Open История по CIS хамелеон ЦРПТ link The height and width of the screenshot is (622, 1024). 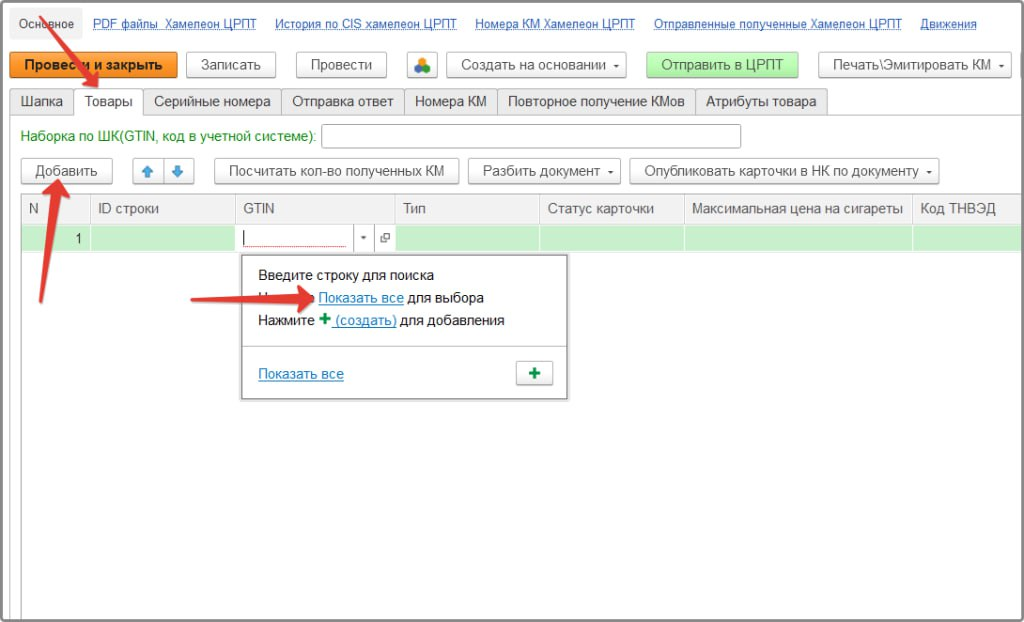(366, 24)
